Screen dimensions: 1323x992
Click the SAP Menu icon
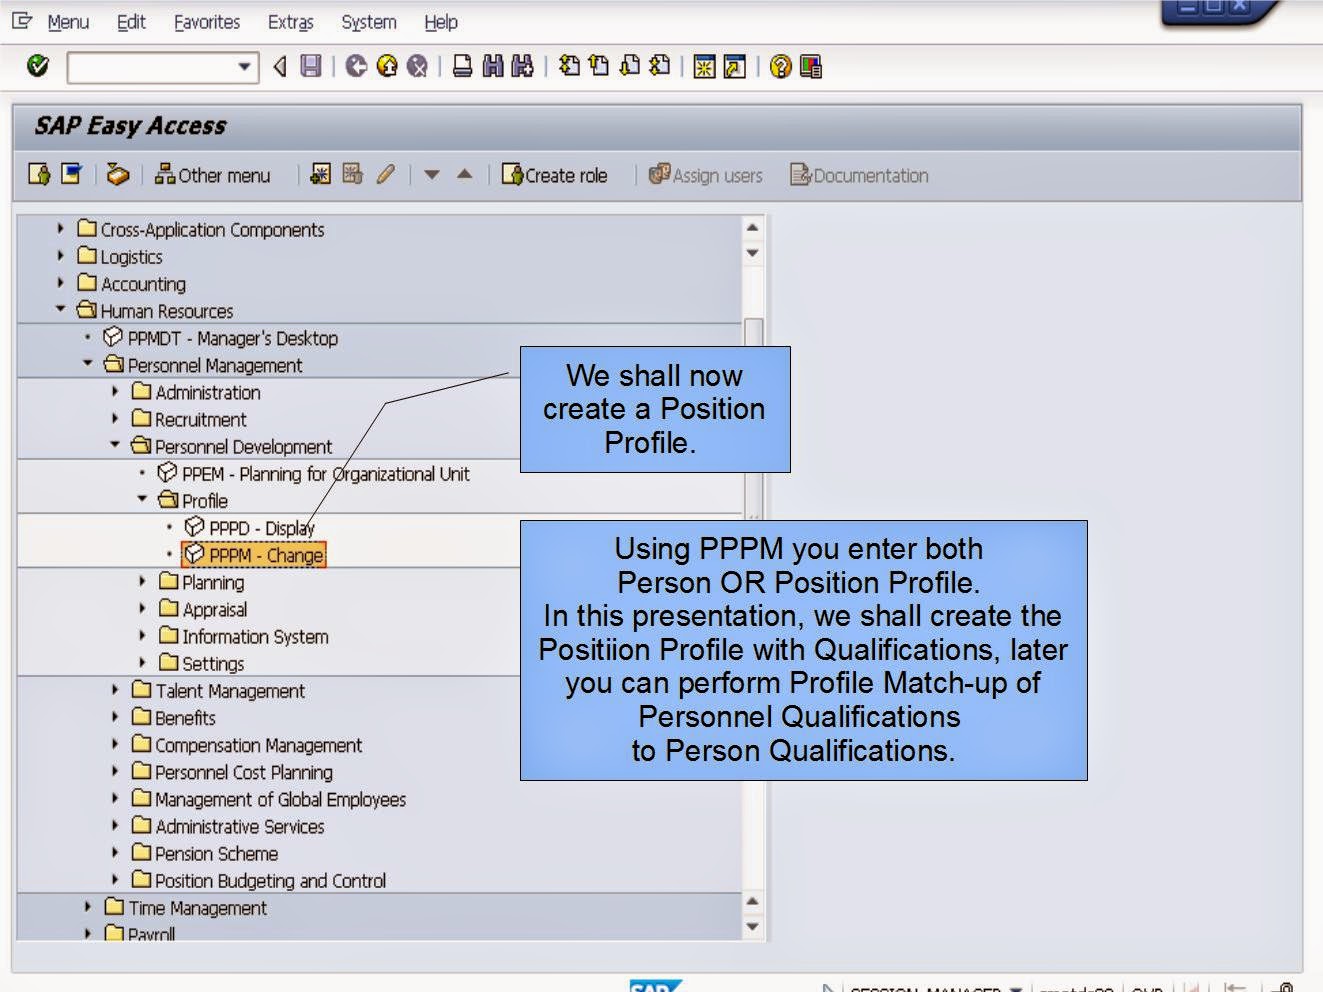click(x=71, y=174)
